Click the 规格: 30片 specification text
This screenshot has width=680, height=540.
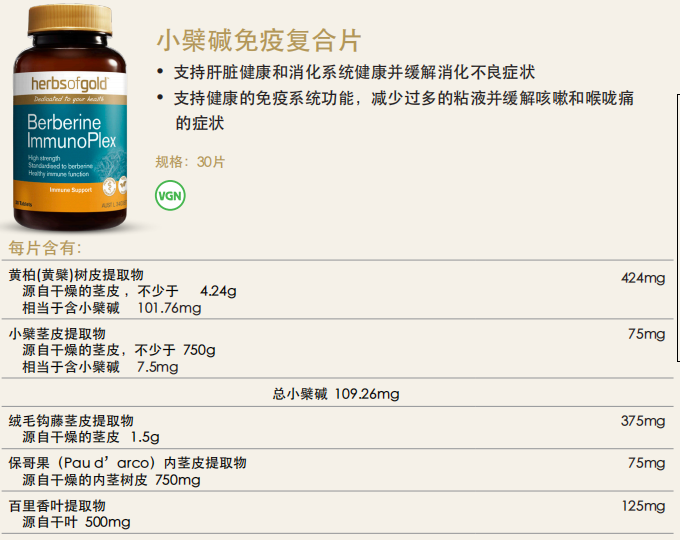click(190, 162)
